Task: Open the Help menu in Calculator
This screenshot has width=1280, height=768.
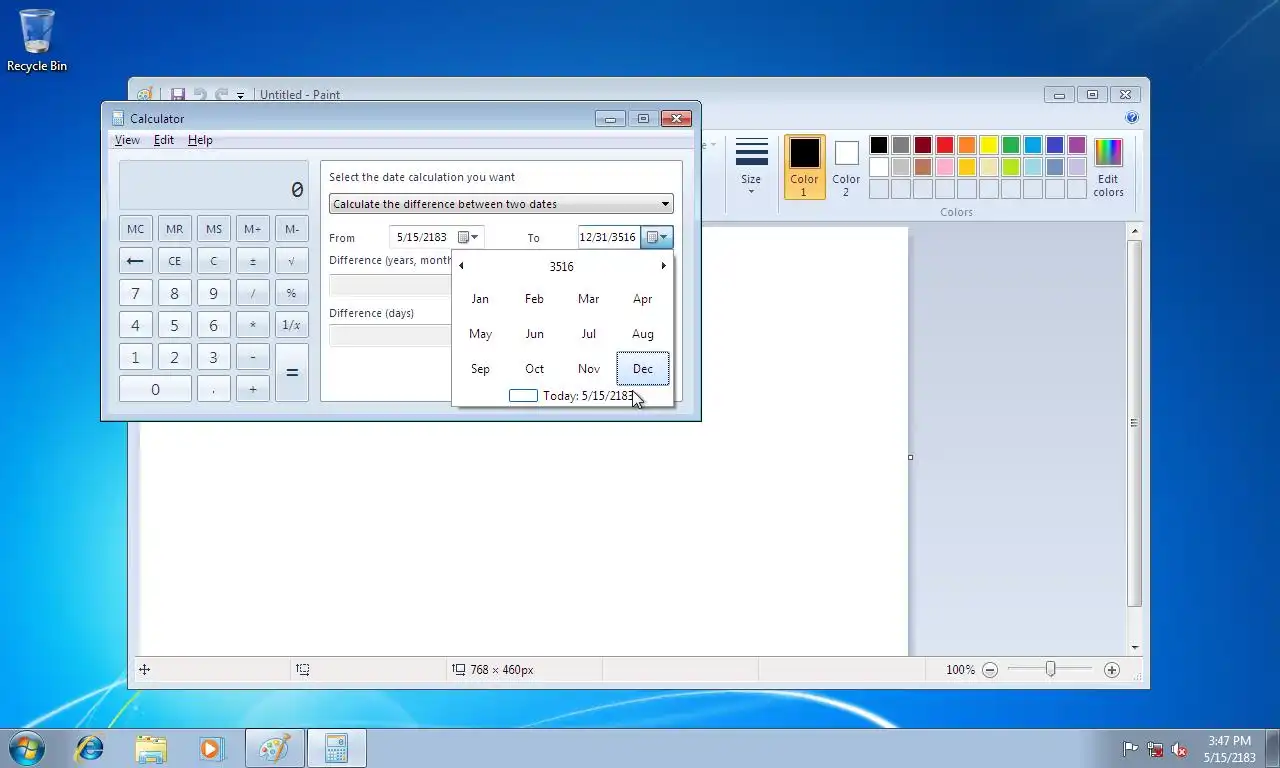Action: tap(200, 140)
